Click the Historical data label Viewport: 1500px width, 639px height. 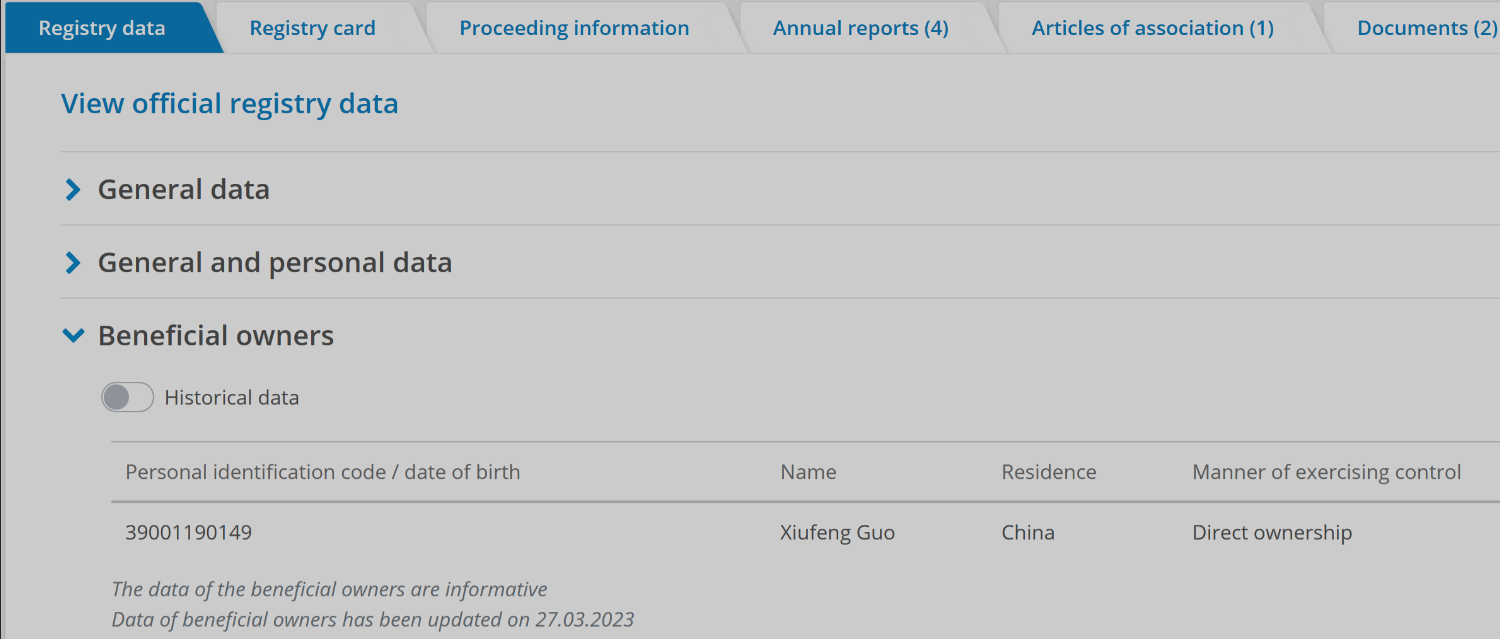(x=232, y=398)
